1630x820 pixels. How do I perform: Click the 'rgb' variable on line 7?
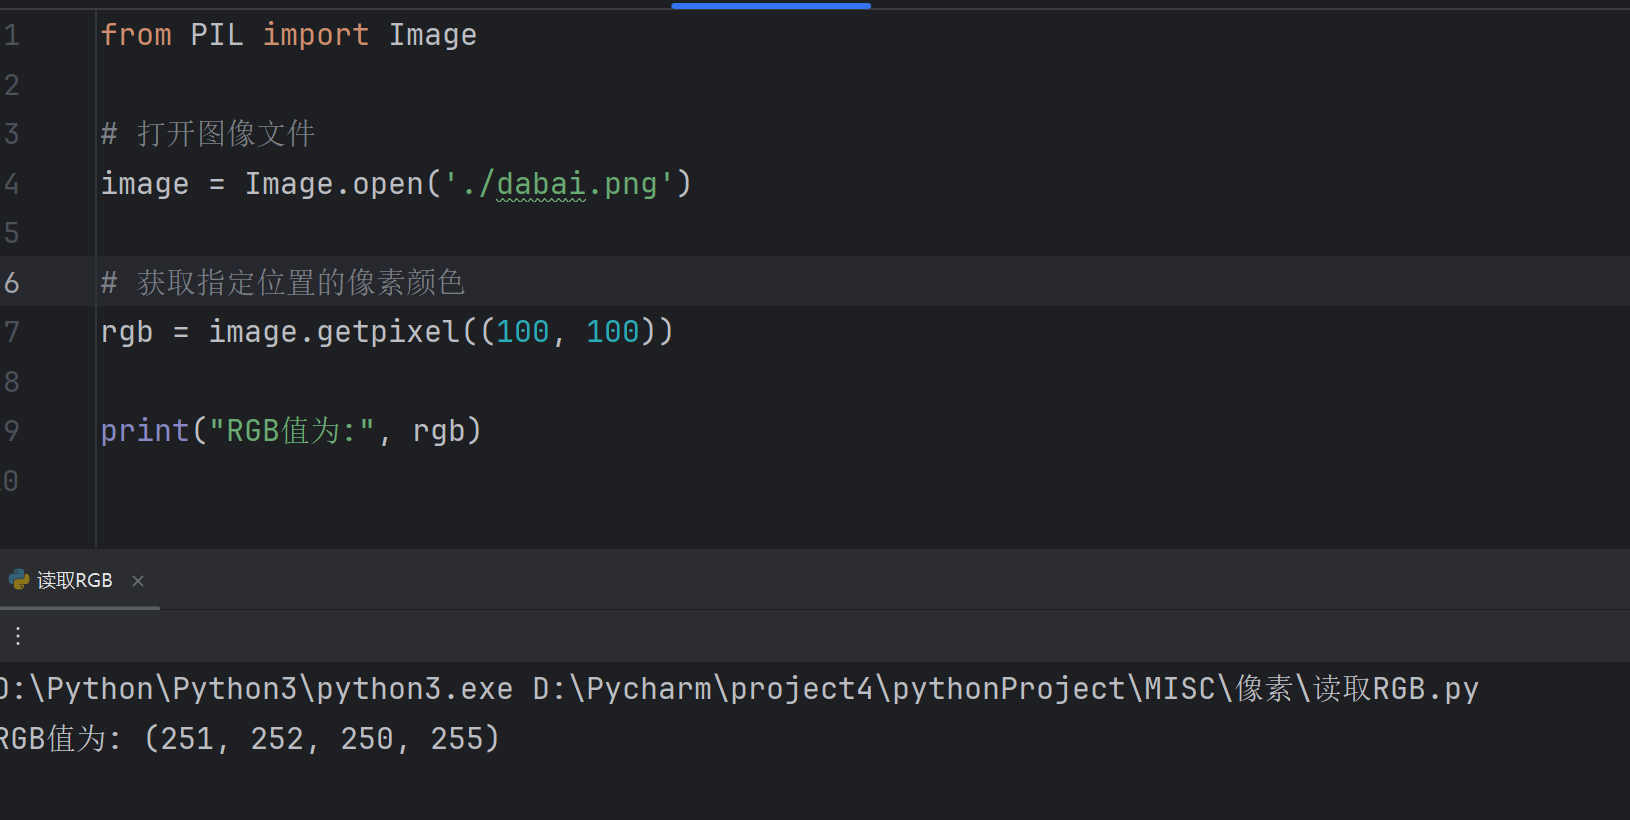[x=127, y=332]
